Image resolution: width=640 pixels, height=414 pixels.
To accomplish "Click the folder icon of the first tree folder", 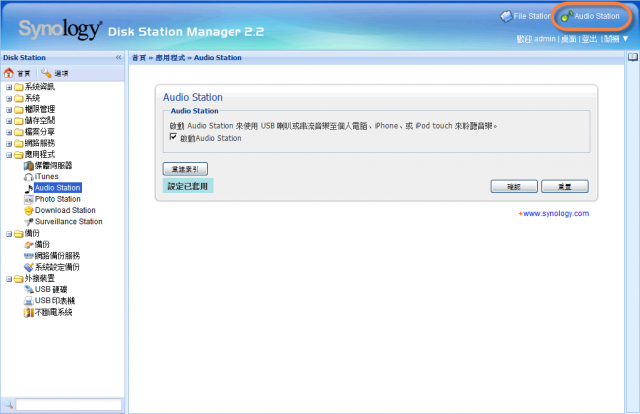I will (19, 87).
